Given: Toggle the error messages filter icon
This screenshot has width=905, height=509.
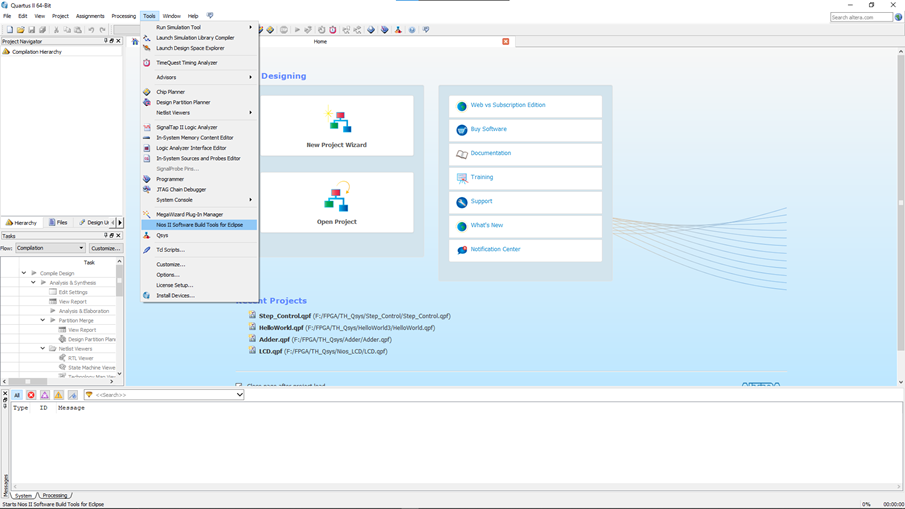Looking at the screenshot, I should (x=31, y=395).
